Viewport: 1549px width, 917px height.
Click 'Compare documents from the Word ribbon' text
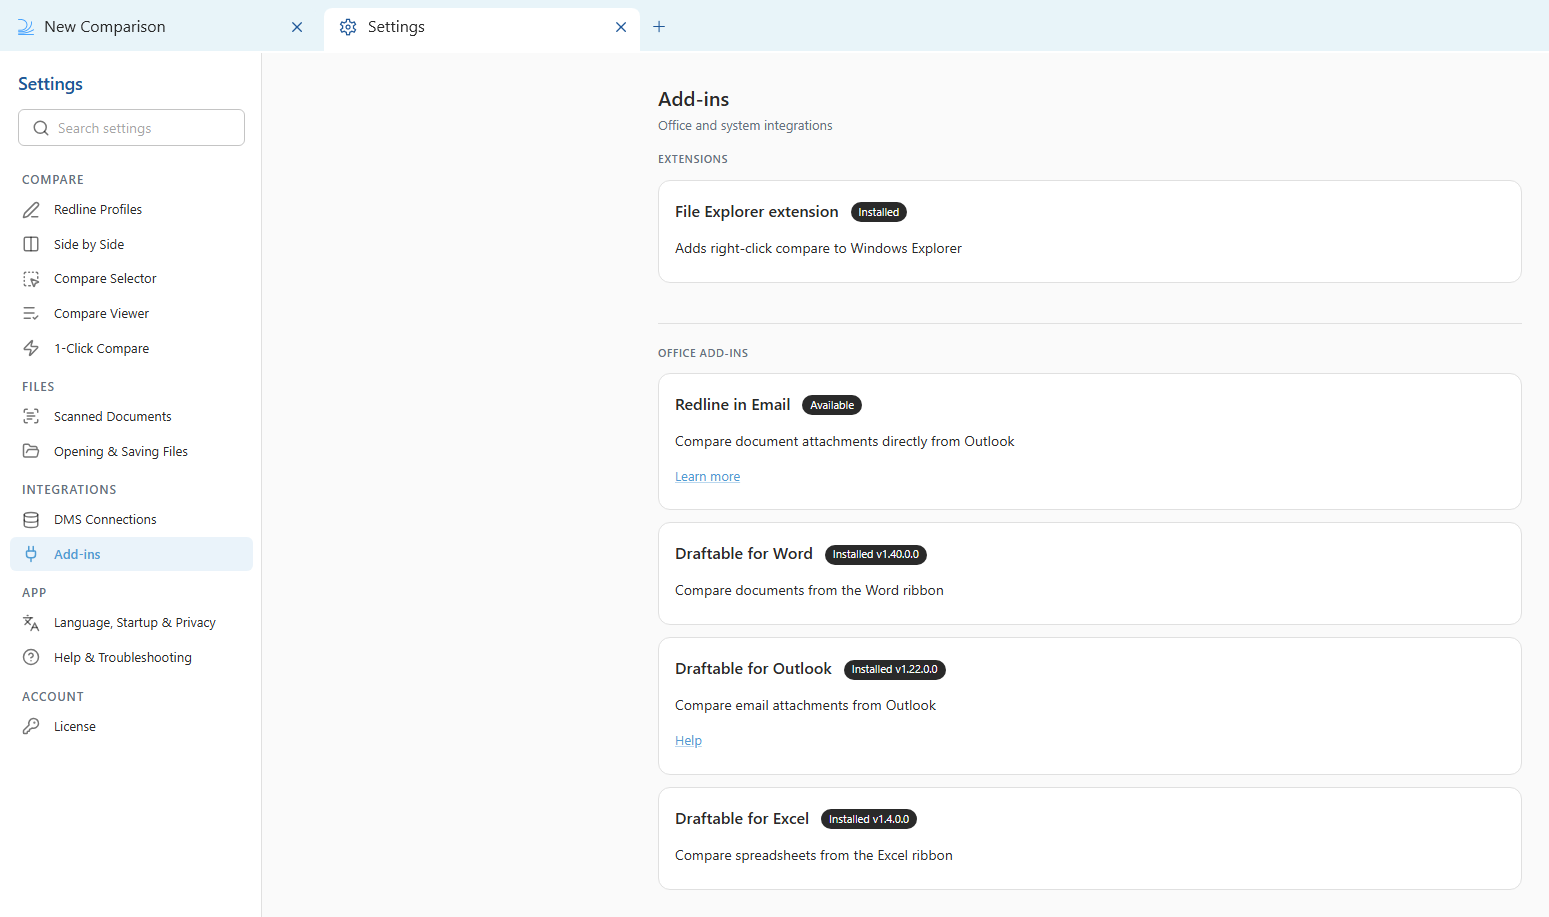point(809,591)
